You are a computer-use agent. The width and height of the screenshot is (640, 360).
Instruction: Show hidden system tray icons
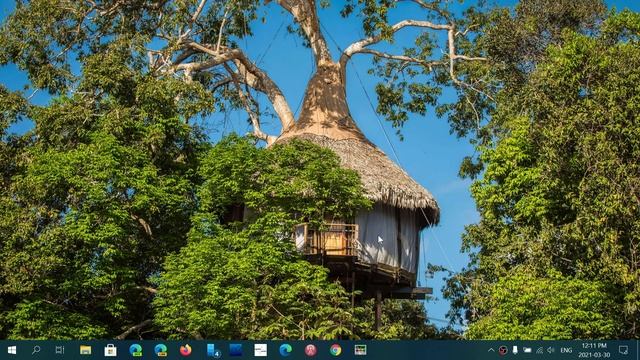click(491, 350)
